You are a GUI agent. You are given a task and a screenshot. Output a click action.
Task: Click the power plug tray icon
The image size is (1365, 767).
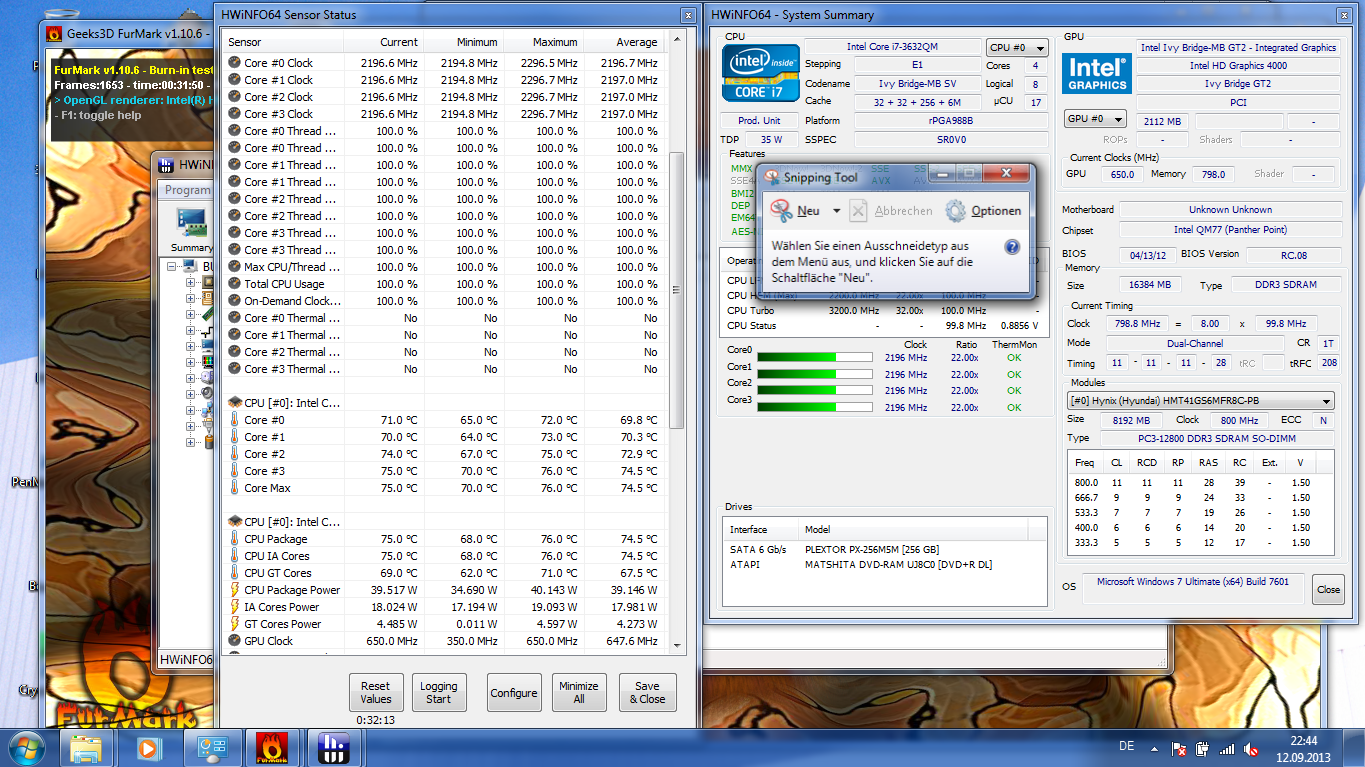[1203, 747]
